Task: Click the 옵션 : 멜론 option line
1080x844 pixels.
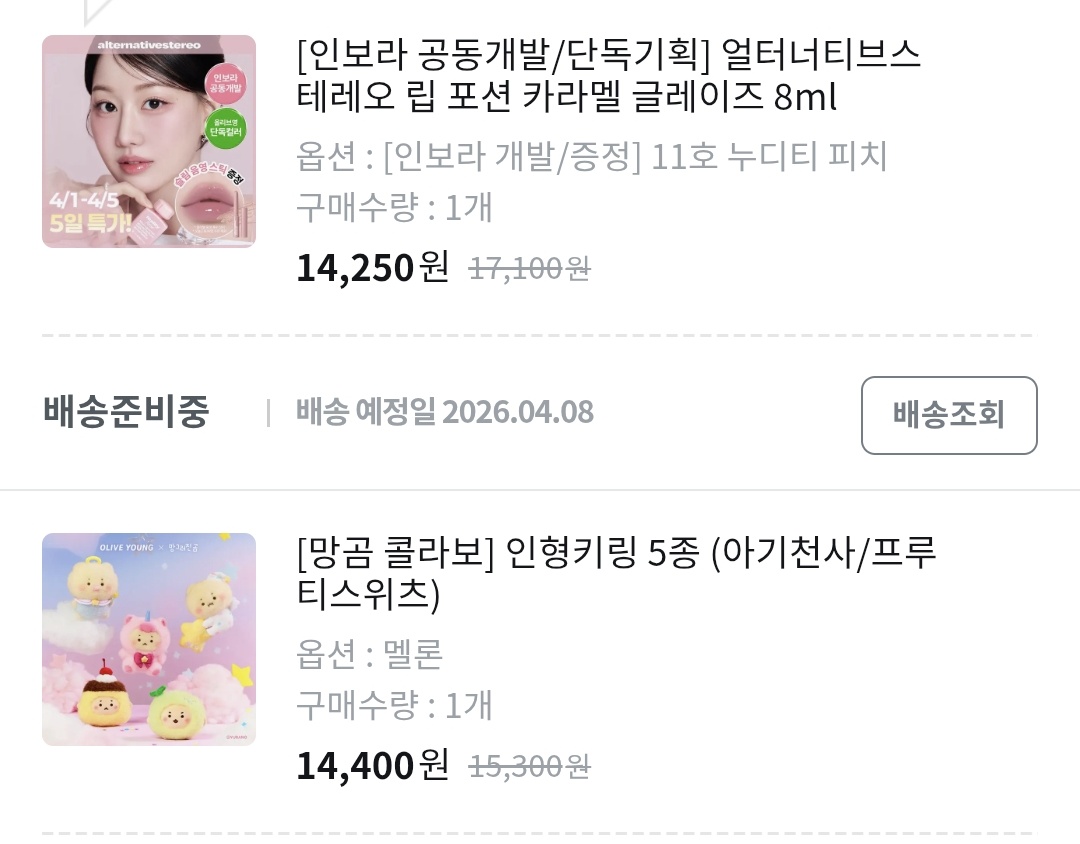Action: tap(369, 655)
